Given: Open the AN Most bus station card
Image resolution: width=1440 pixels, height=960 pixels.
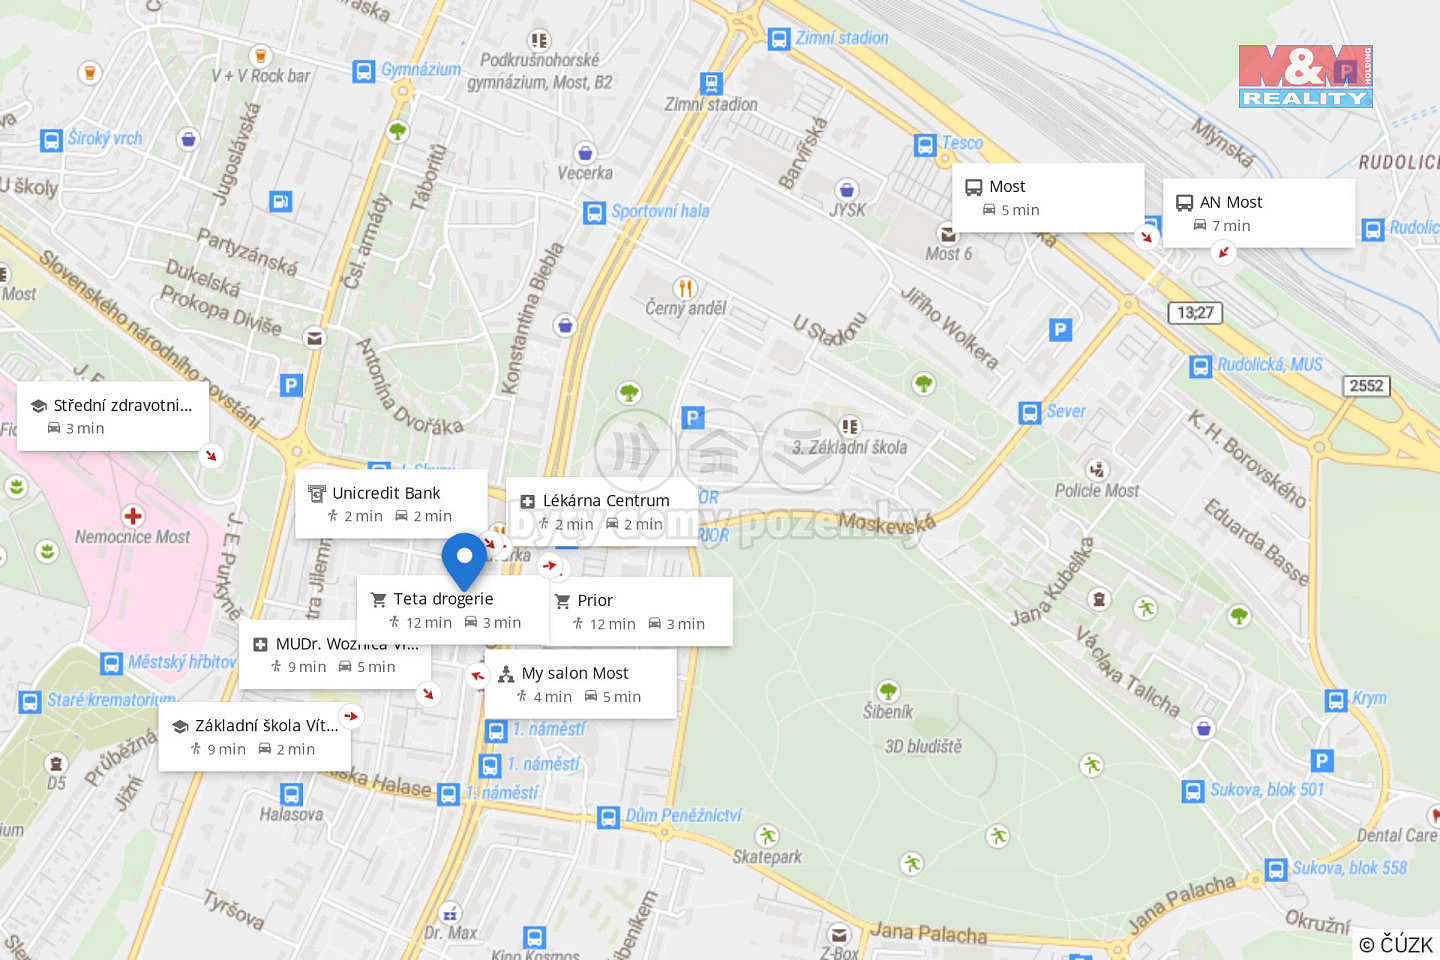Looking at the screenshot, I should [x=1259, y=213].
